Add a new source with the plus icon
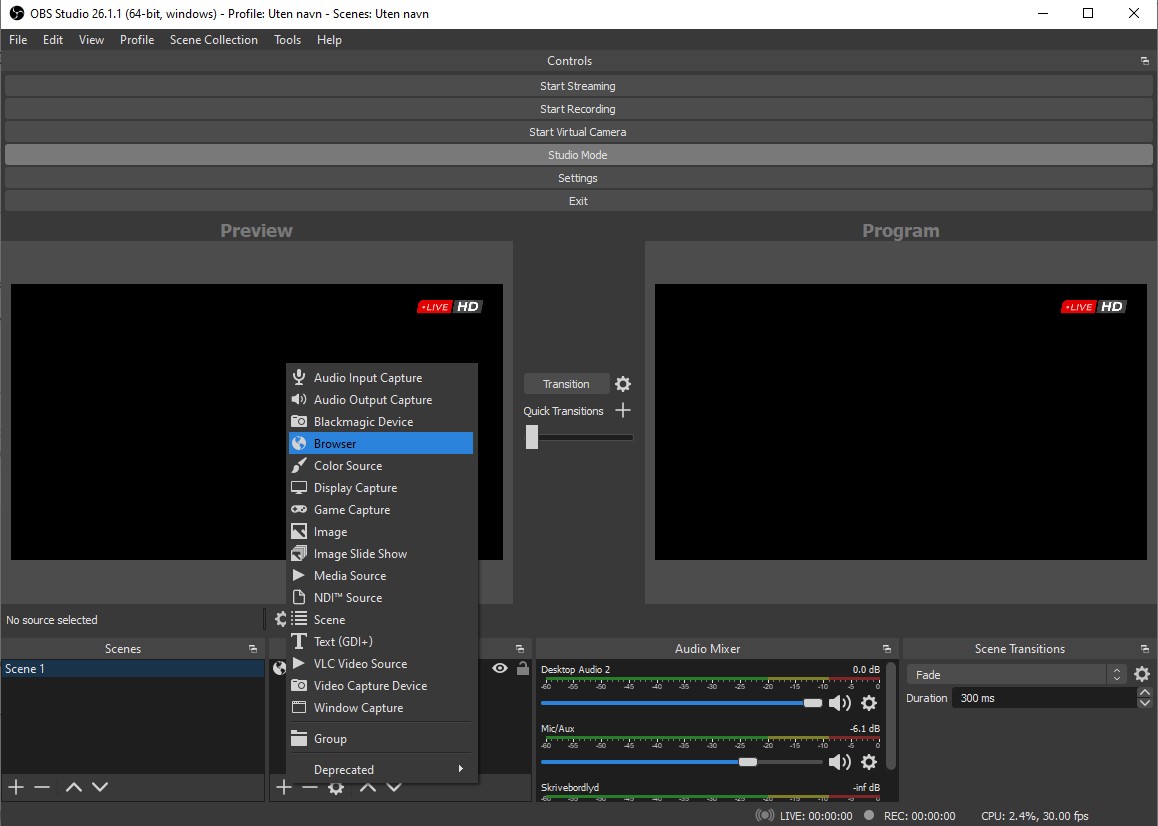The image size is (1158, 826). coord(284,788)
